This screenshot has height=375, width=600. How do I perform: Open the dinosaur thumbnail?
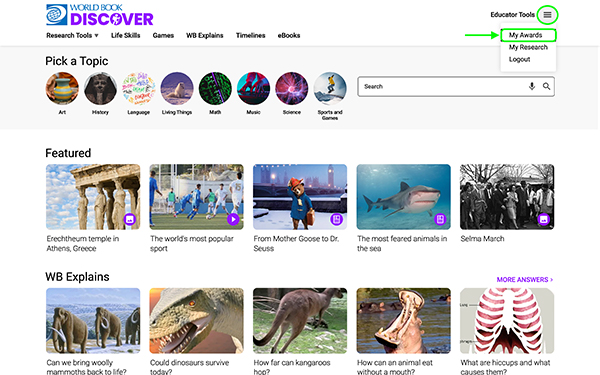coord(196,321)
